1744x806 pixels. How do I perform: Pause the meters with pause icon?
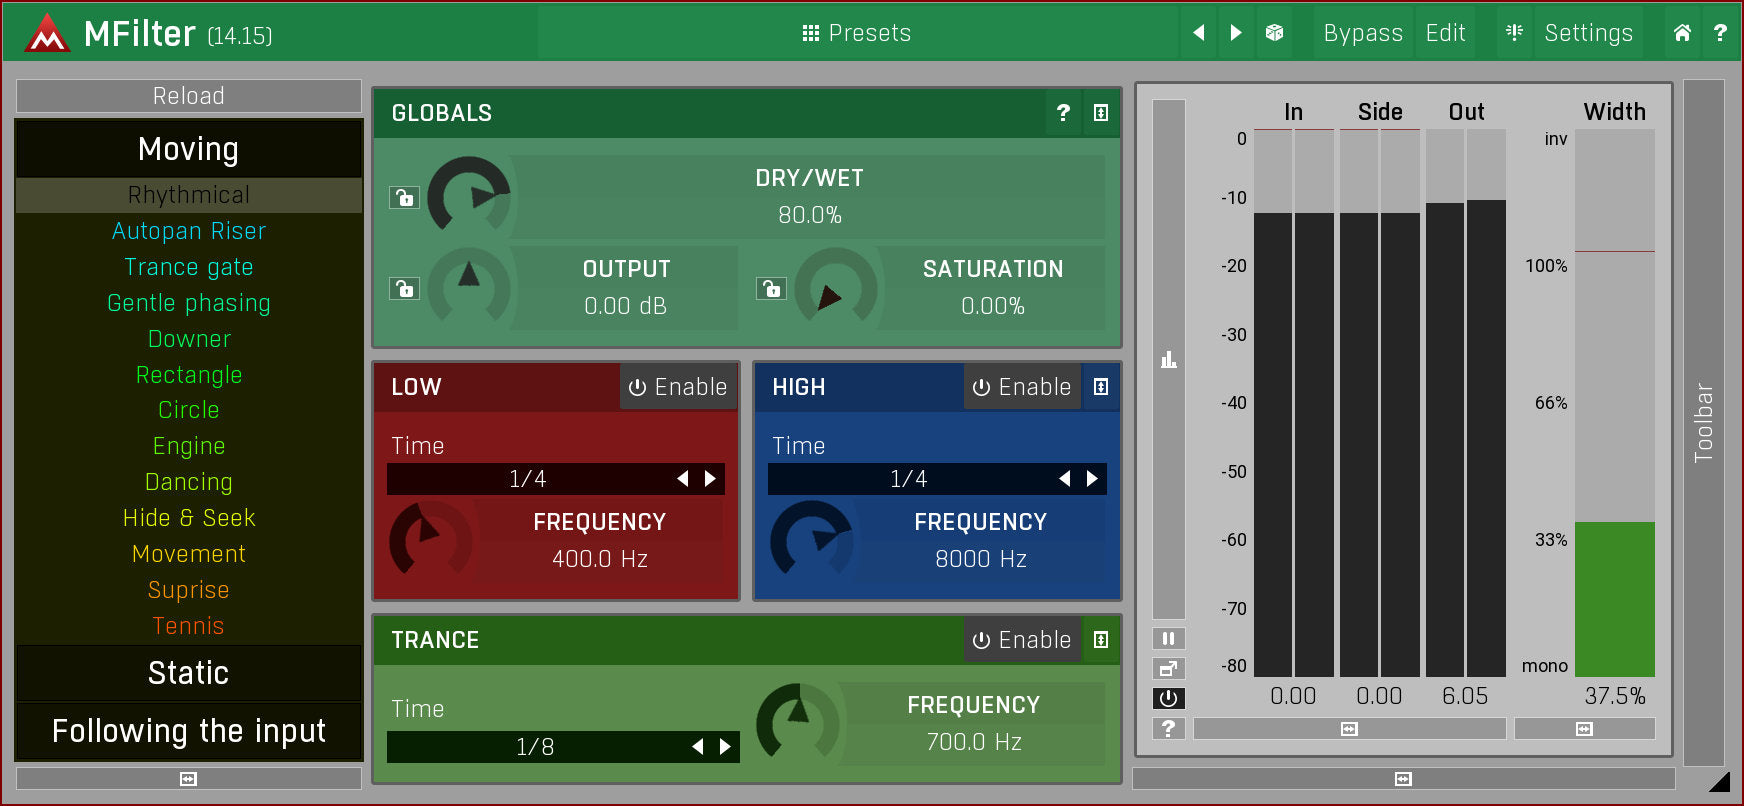(x=1168, y=638)
